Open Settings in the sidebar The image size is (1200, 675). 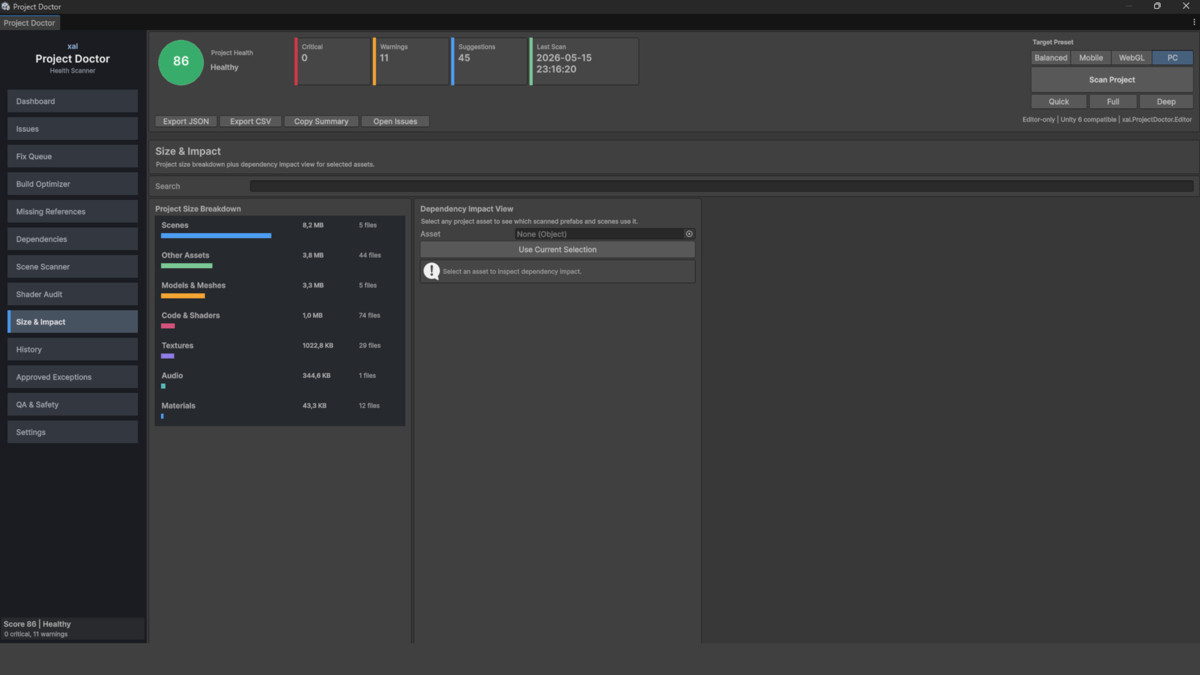point(73,432)
